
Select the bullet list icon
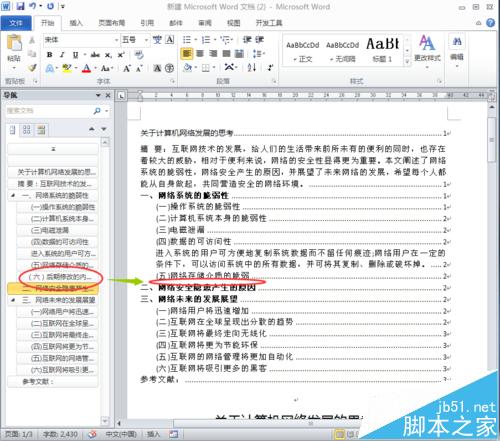(187, 40)
